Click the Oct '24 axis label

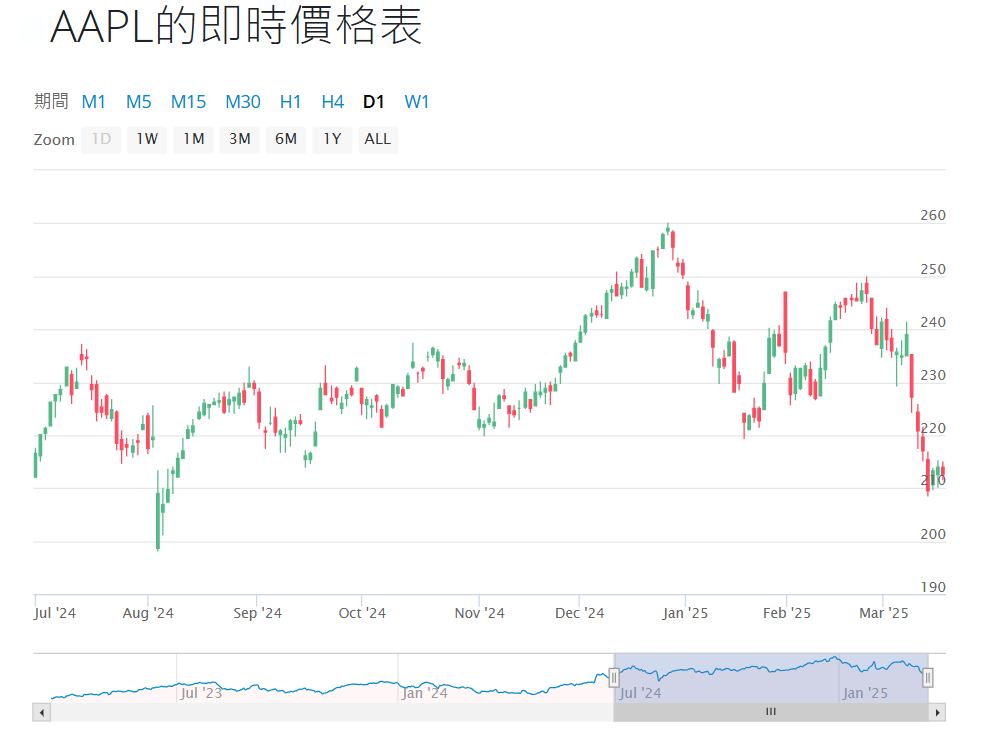click(x=362, y=613)
